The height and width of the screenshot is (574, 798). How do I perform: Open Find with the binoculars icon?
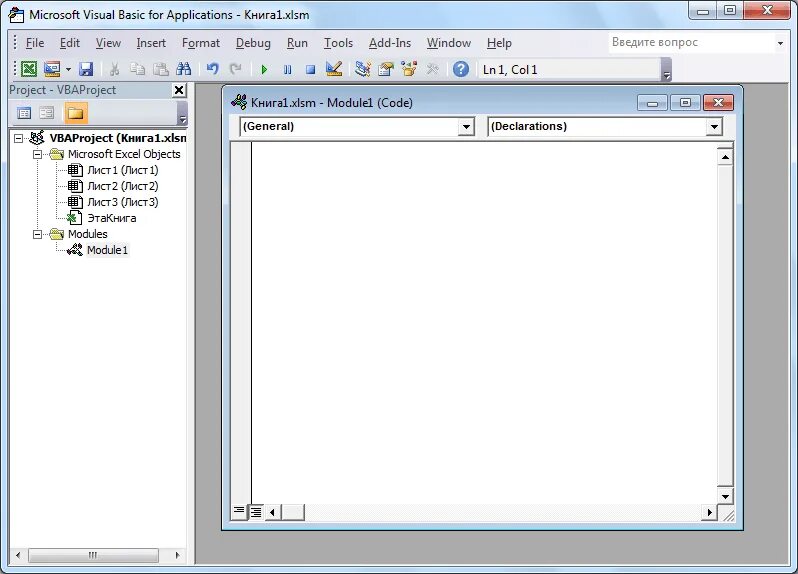[184, 69]
